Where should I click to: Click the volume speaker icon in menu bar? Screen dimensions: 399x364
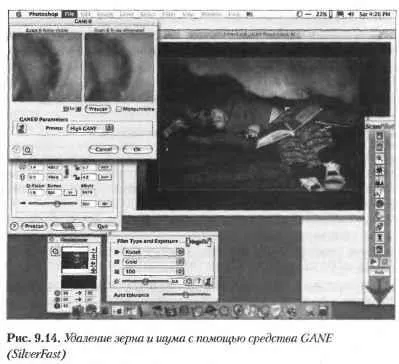[350, 14]
